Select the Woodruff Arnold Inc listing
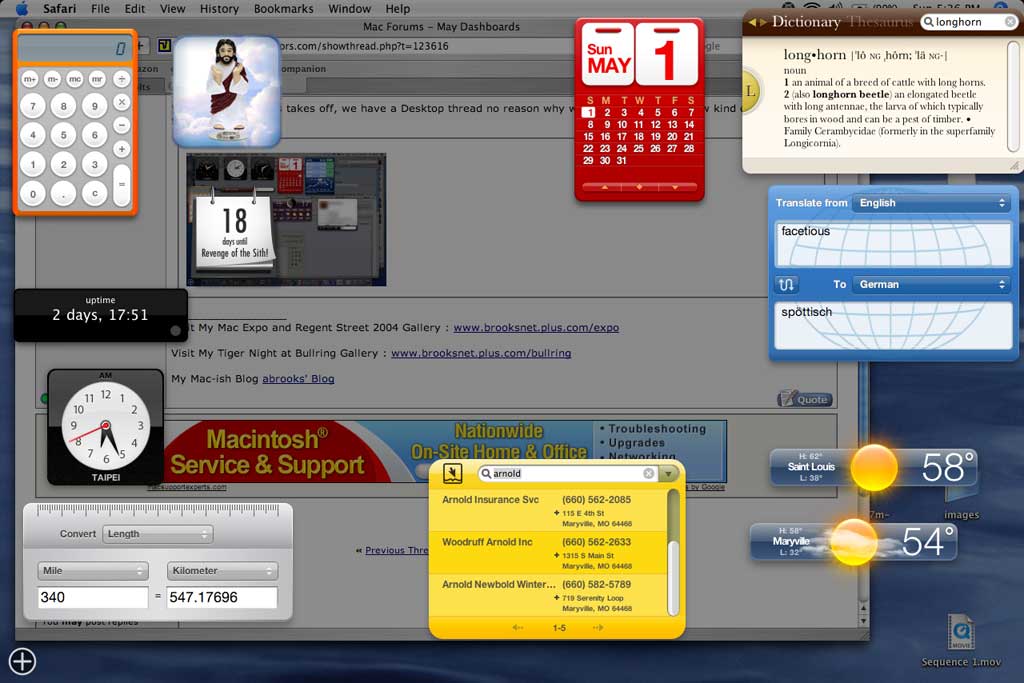 click(x=549, y=553)
